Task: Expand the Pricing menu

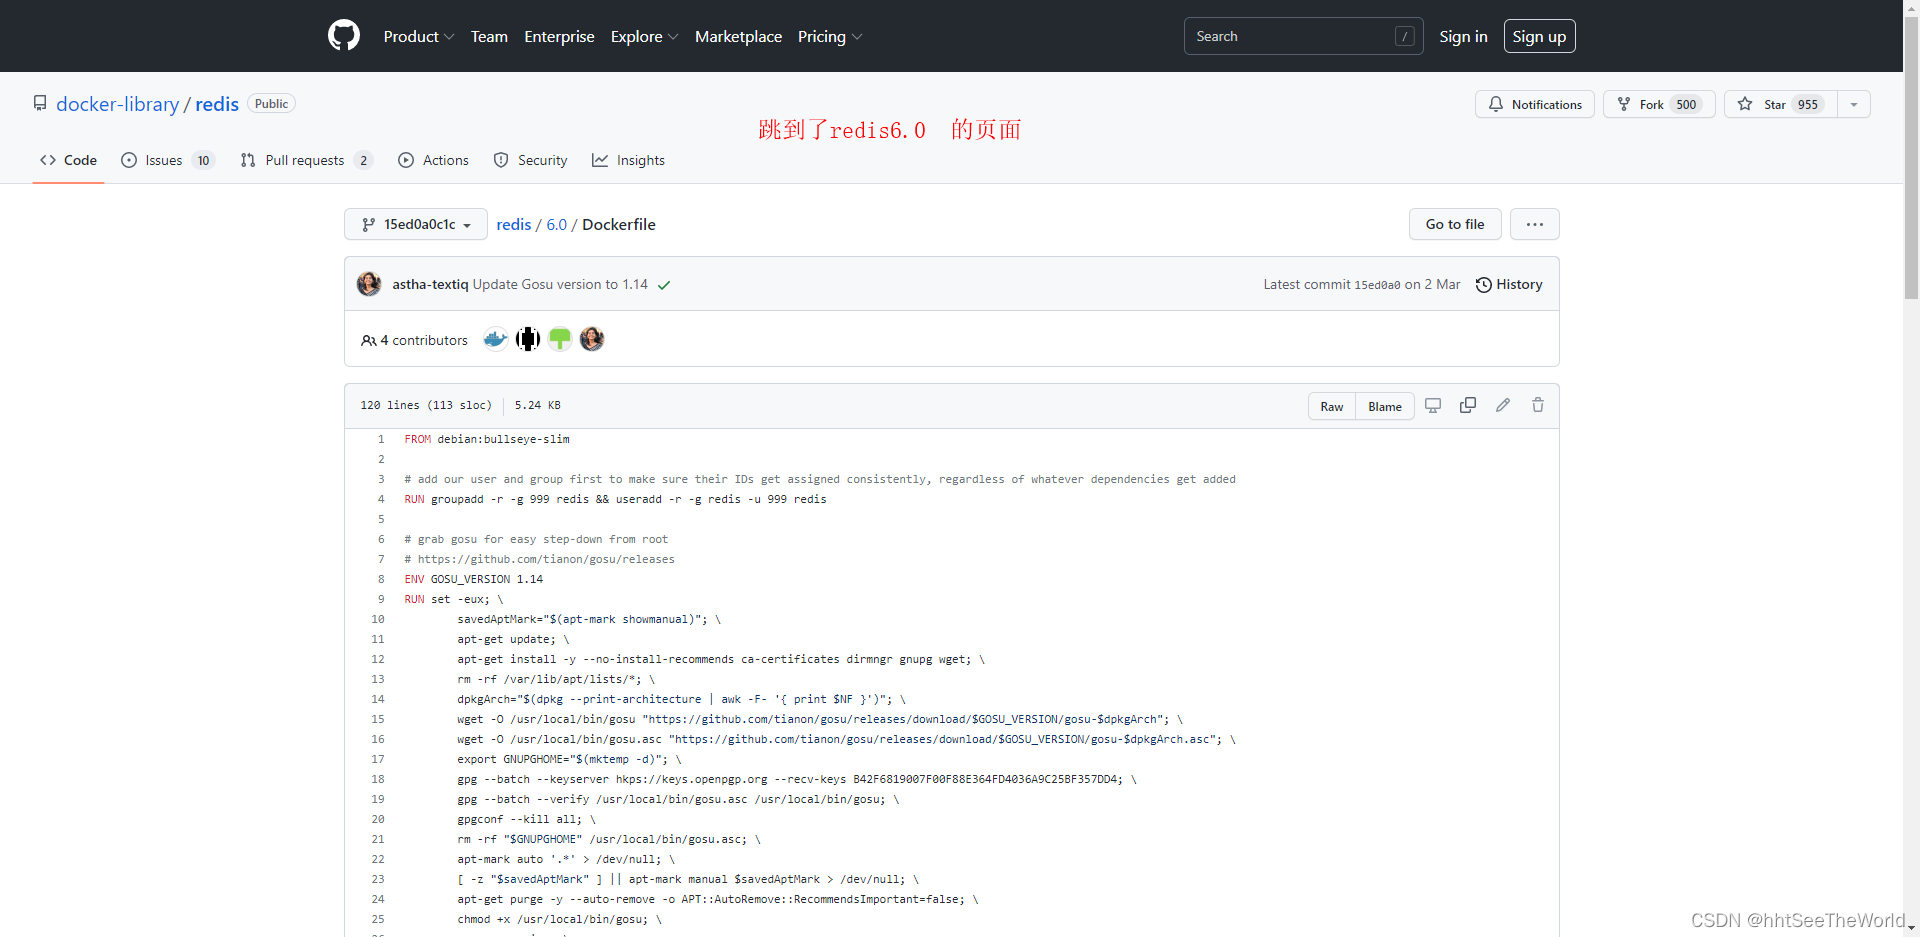Action: [829, 36]
